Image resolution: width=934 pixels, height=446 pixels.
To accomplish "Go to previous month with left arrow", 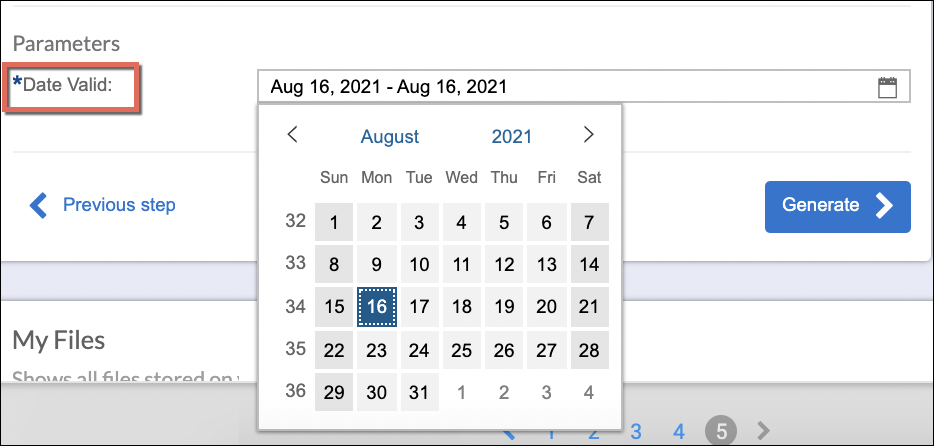I will (x=292, y=135).
